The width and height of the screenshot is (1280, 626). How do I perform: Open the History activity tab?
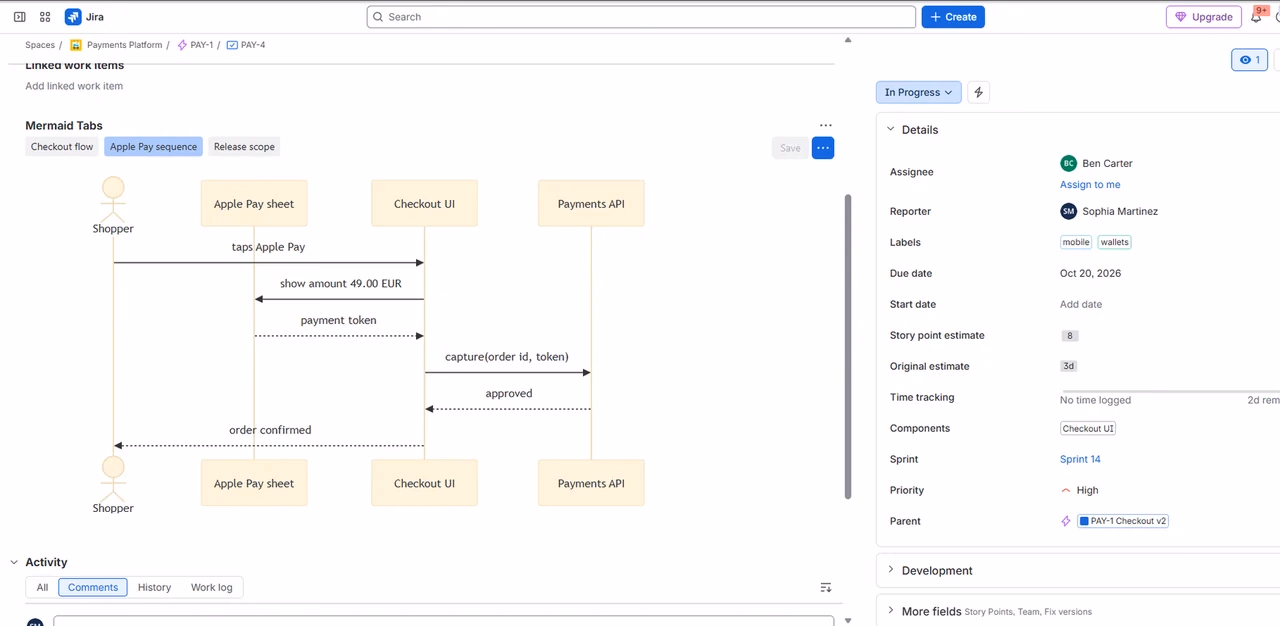pyautogui.click(x=154, y=588)
